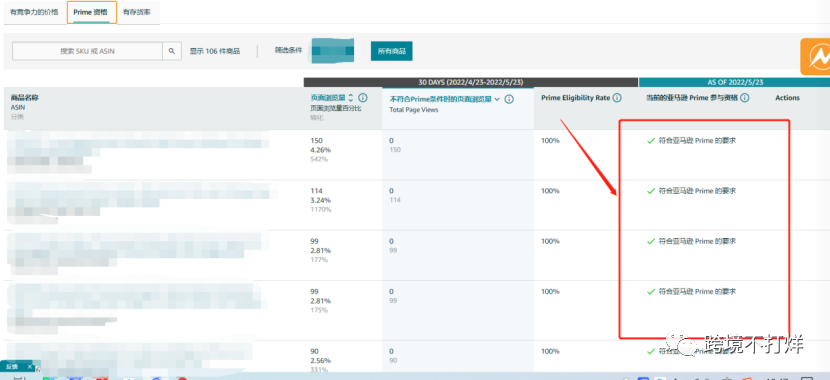Open info icon beside 页面浏览量 header

[x=363, y=98]
